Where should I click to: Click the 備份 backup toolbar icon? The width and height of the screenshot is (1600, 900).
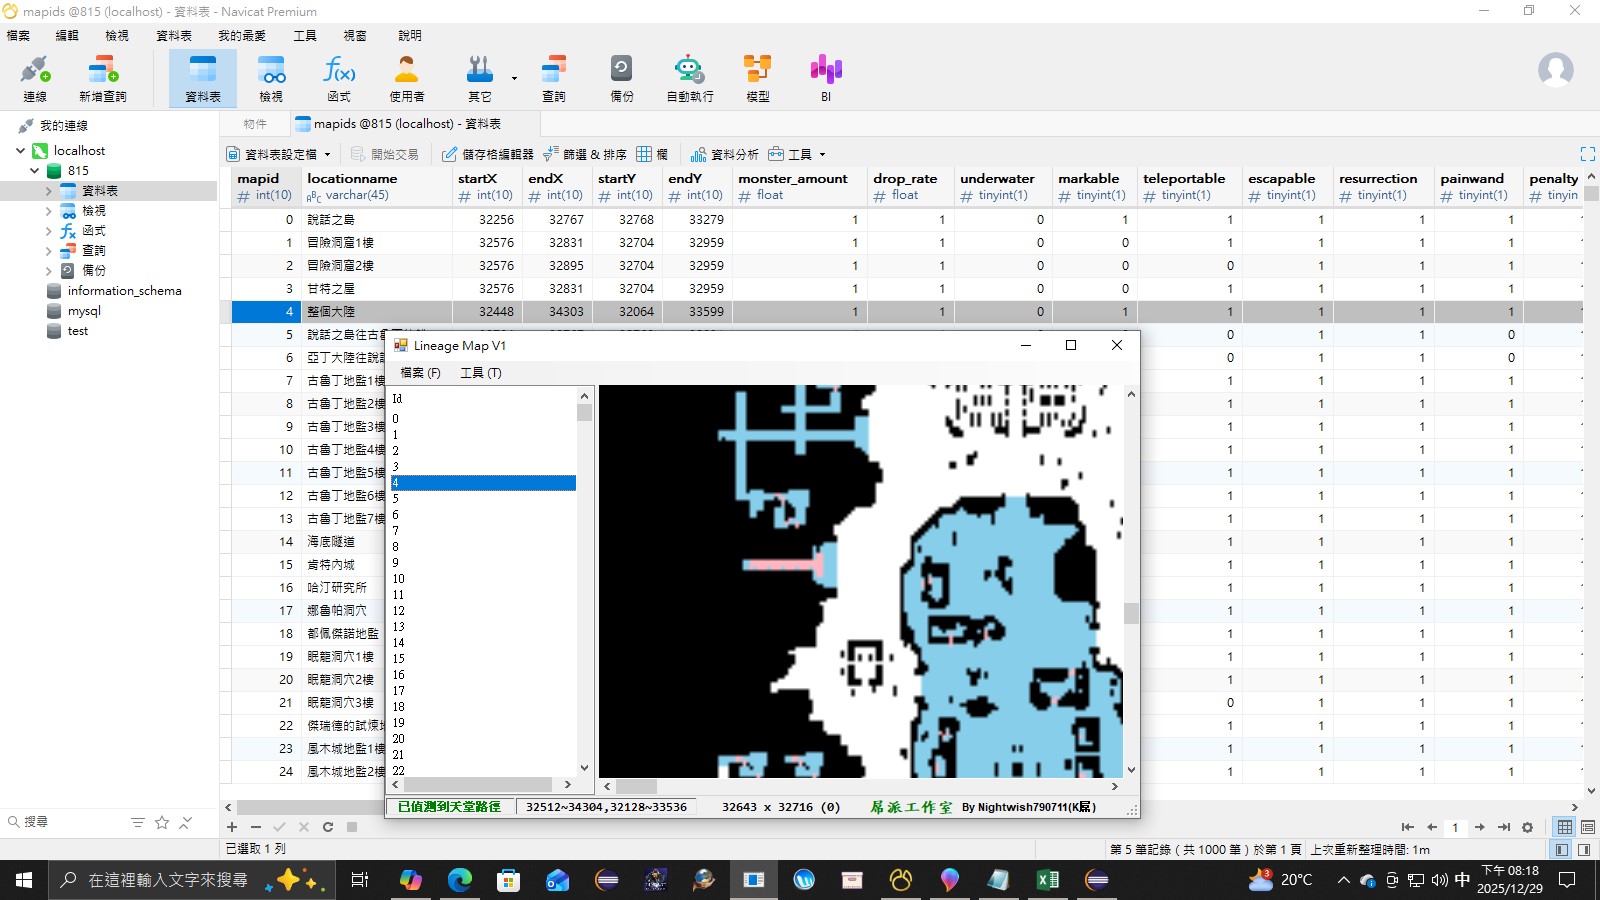coord(622,79)
